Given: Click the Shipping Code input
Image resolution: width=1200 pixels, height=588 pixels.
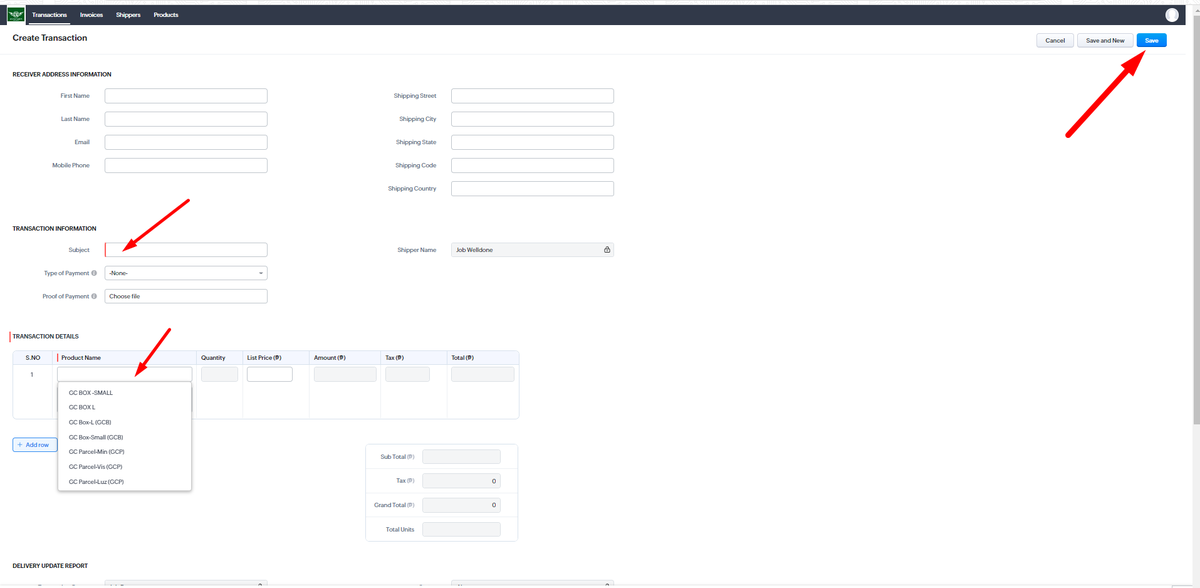Looking at the screenshot, I should [x=532, y=165].
